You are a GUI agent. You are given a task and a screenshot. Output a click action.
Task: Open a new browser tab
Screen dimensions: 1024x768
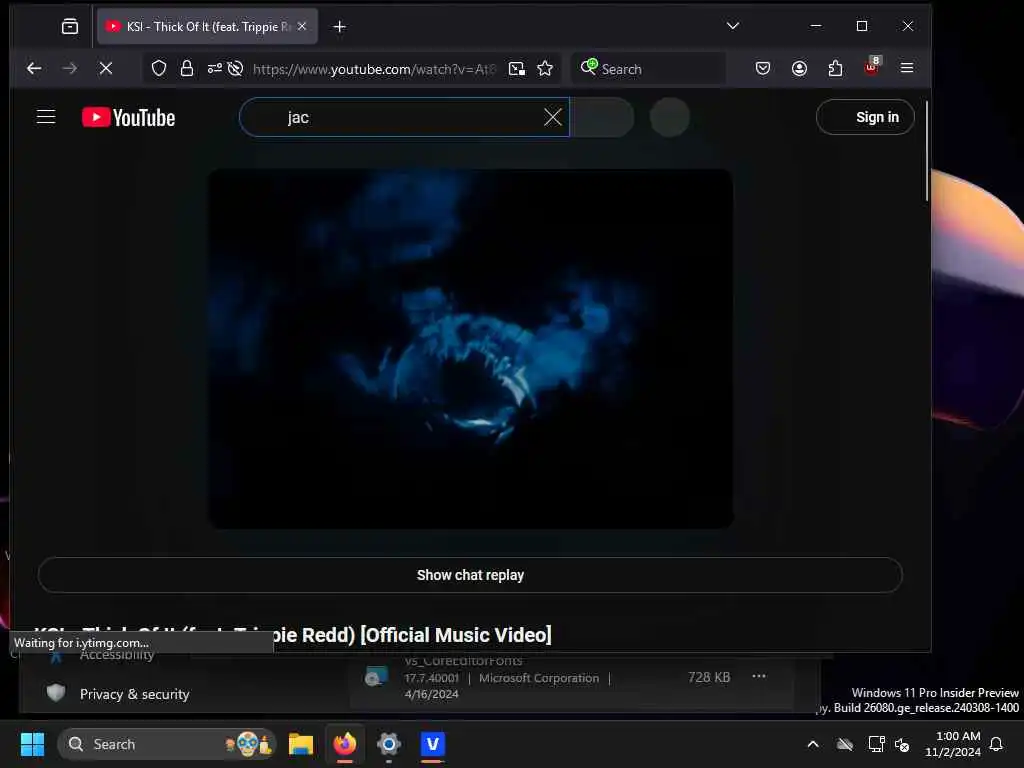pos(340,27)
